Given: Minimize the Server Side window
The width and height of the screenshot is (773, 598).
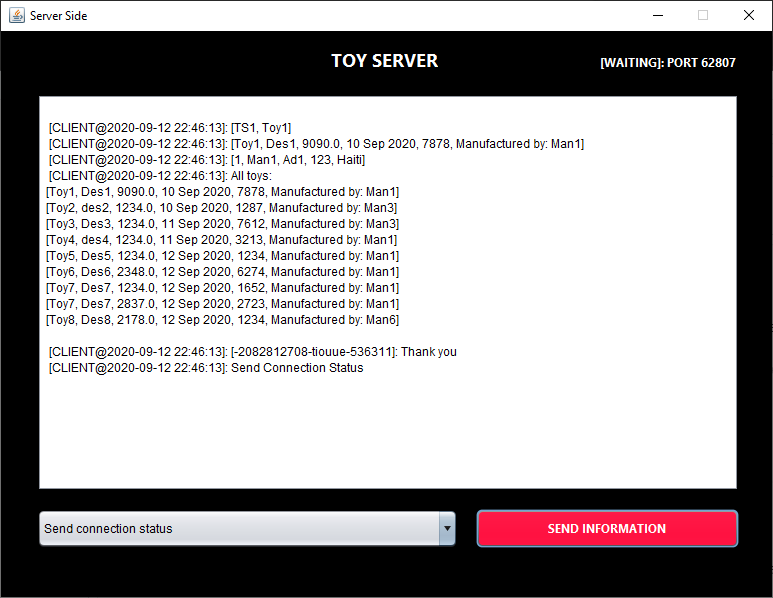Looking at the screenshot, I should [658, 15].
